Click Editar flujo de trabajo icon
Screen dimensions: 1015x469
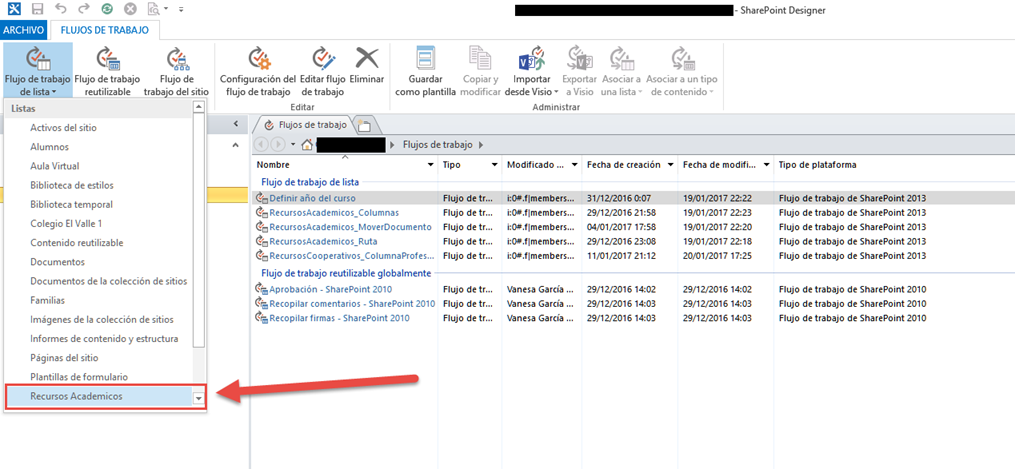[322, 58]
